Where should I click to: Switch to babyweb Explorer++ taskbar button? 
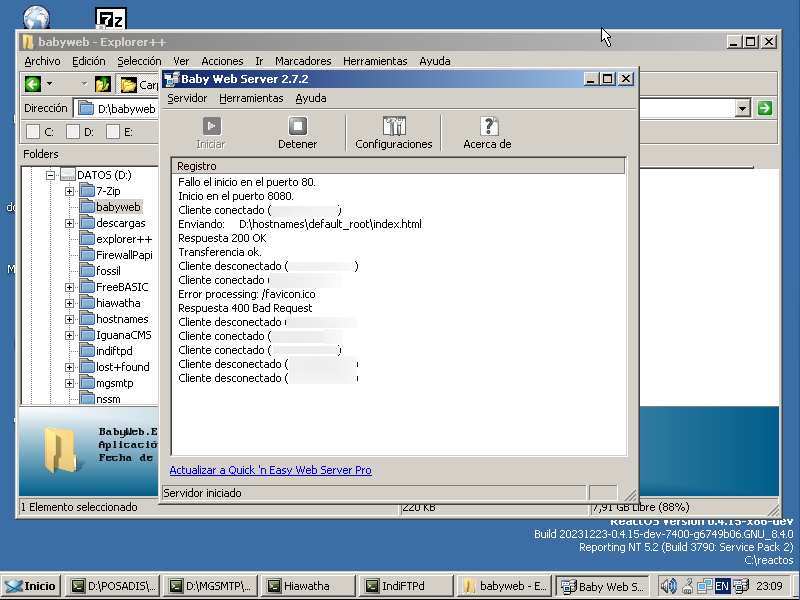point(504,586)
